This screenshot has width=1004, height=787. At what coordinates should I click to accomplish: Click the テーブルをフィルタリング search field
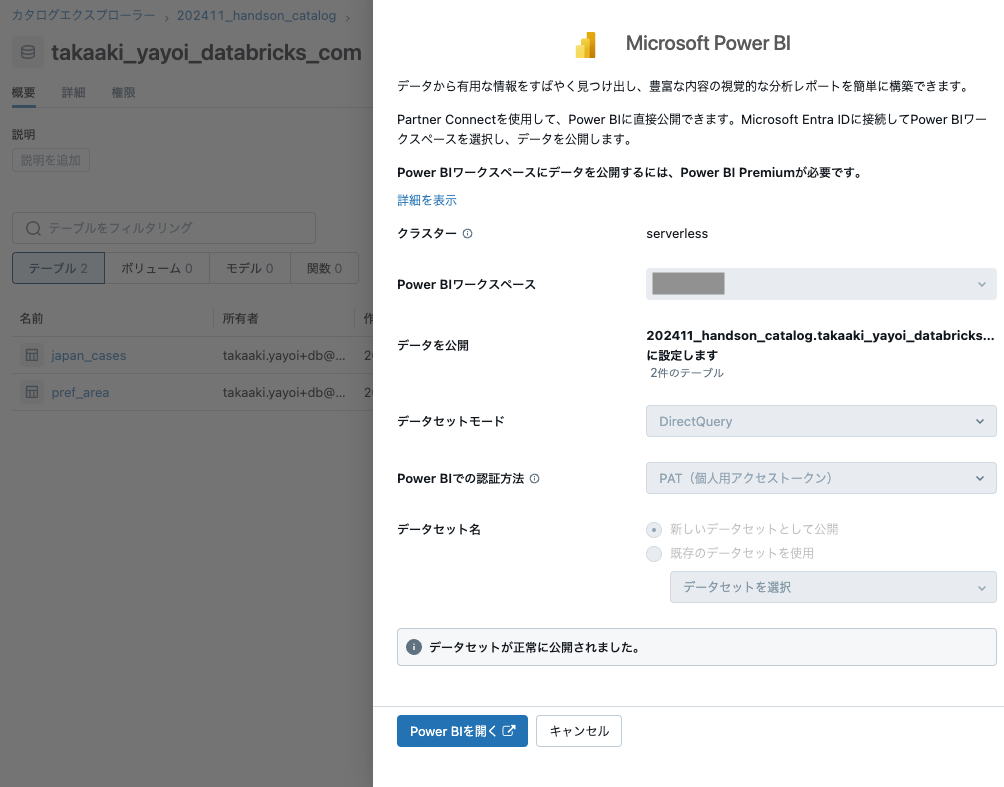coord(164,228)
